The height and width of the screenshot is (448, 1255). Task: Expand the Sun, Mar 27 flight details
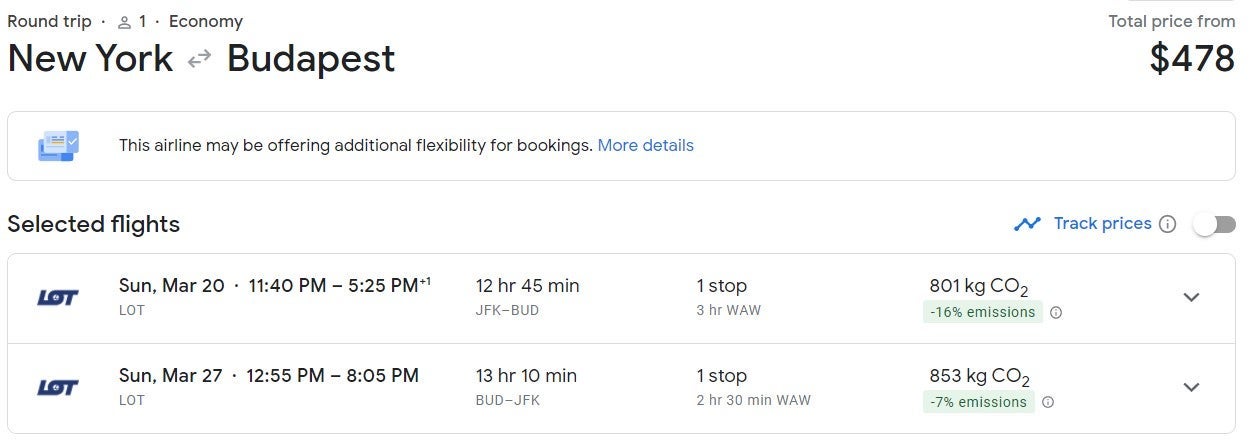click(1191, 387)
